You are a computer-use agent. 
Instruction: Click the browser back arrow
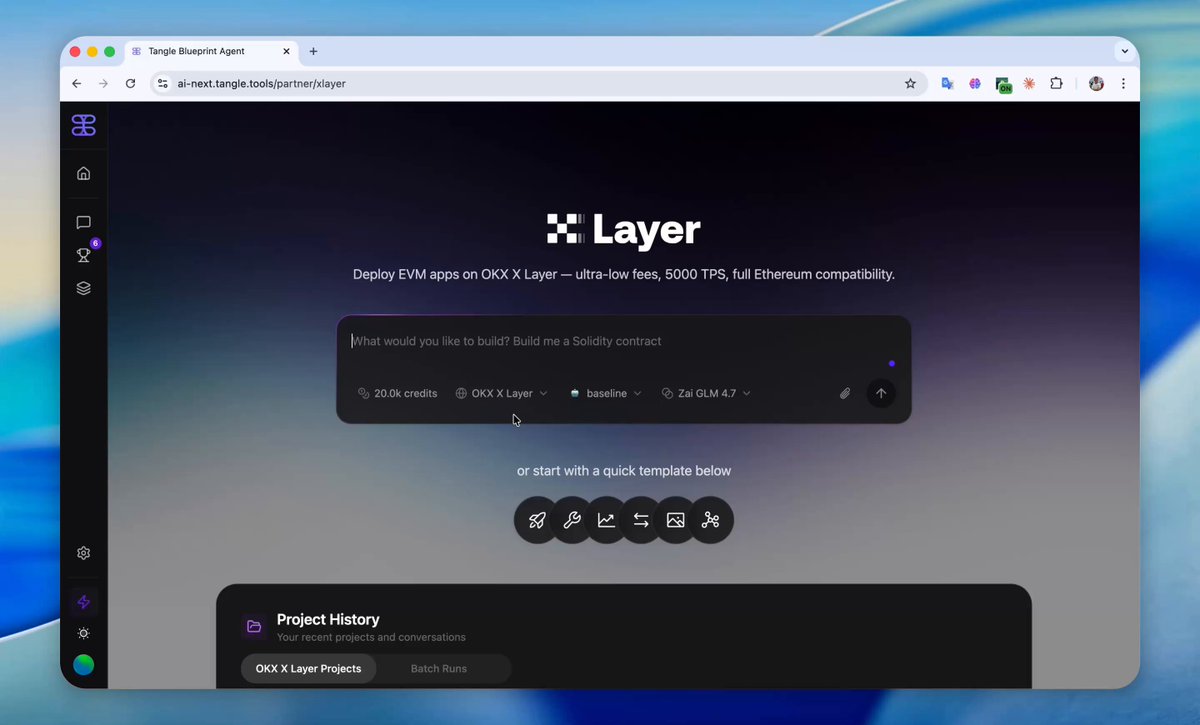(x=77, y=84)
